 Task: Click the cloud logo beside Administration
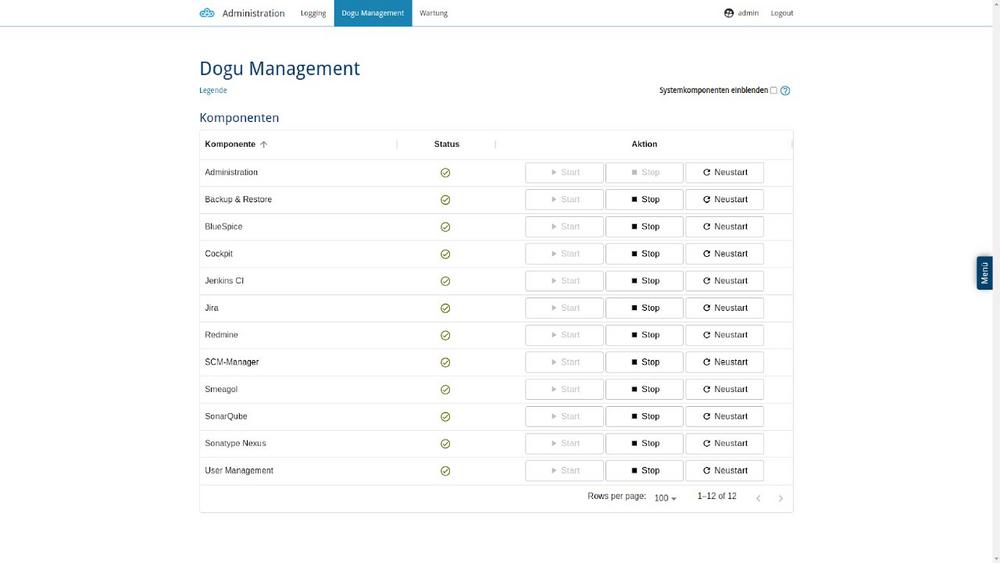tap(207, 13)
